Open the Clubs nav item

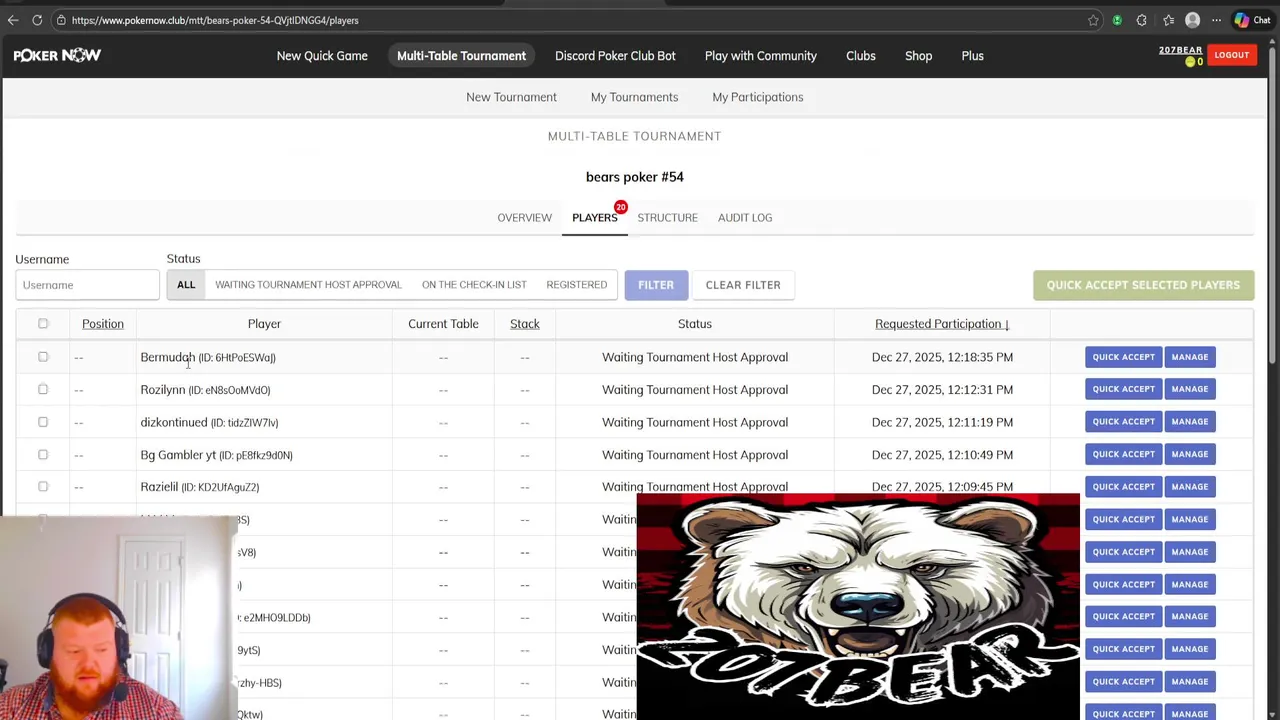point(860,56)
